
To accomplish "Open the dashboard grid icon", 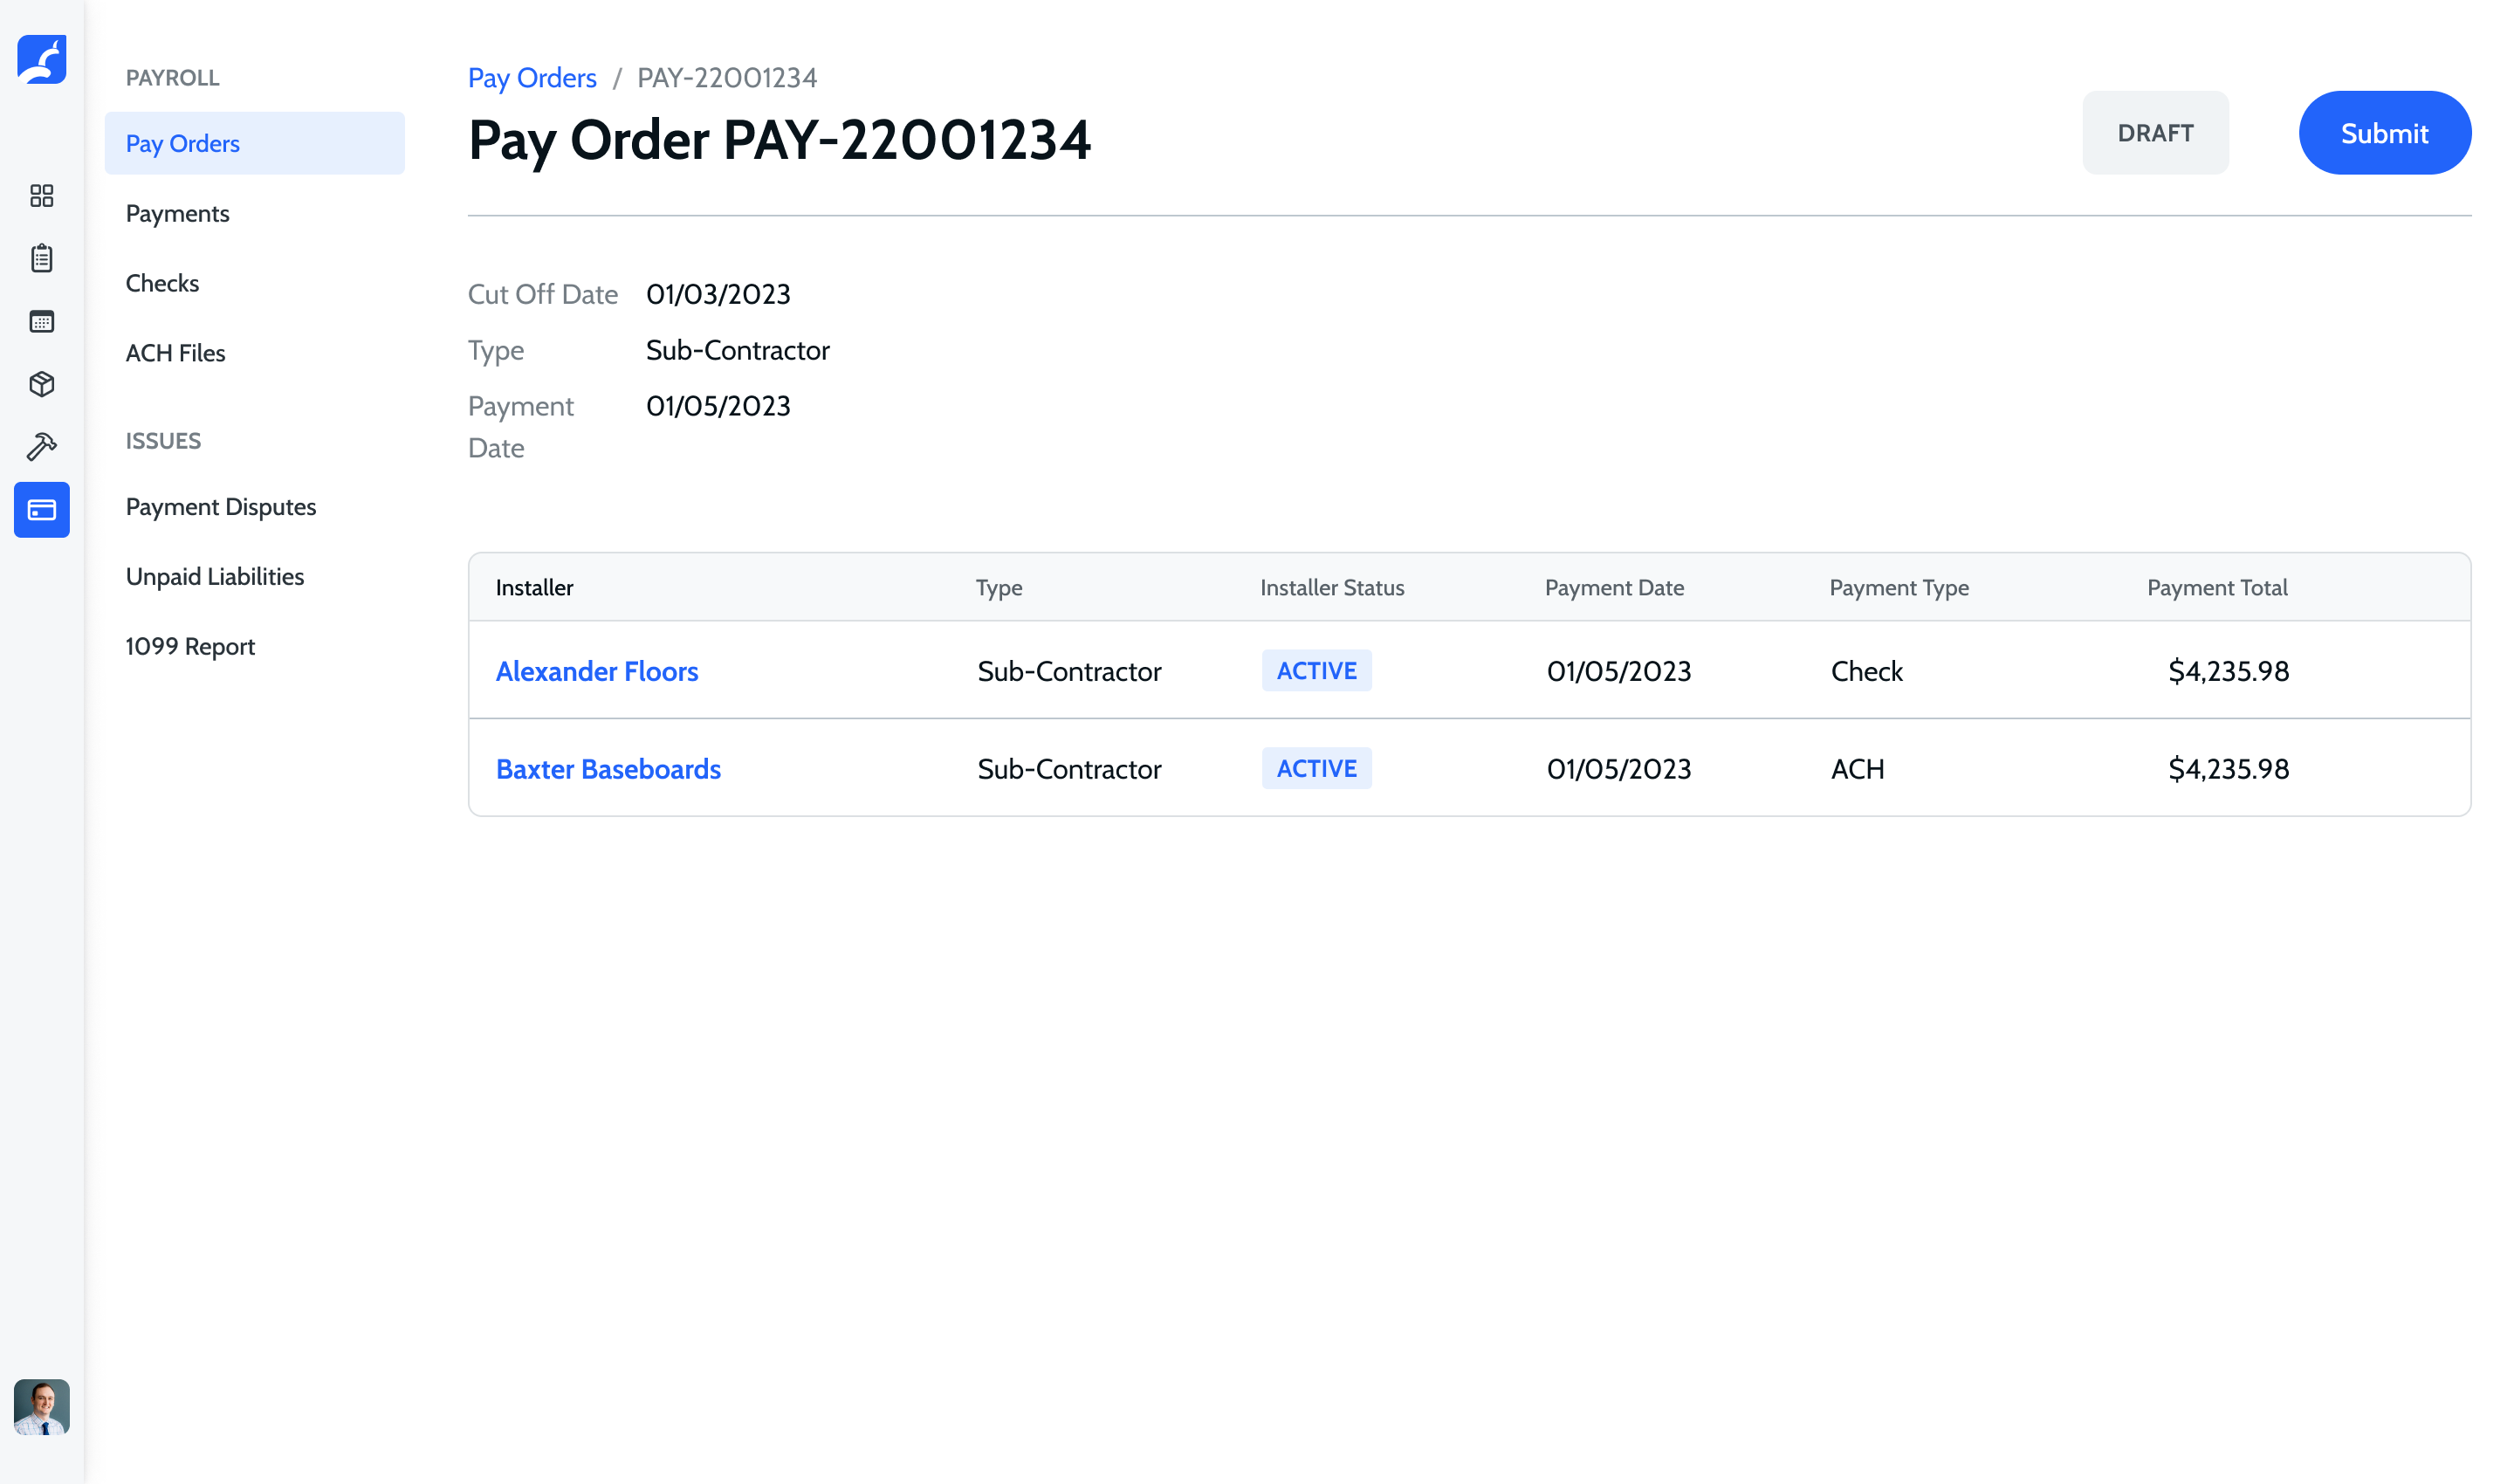I will coord(41,196).
